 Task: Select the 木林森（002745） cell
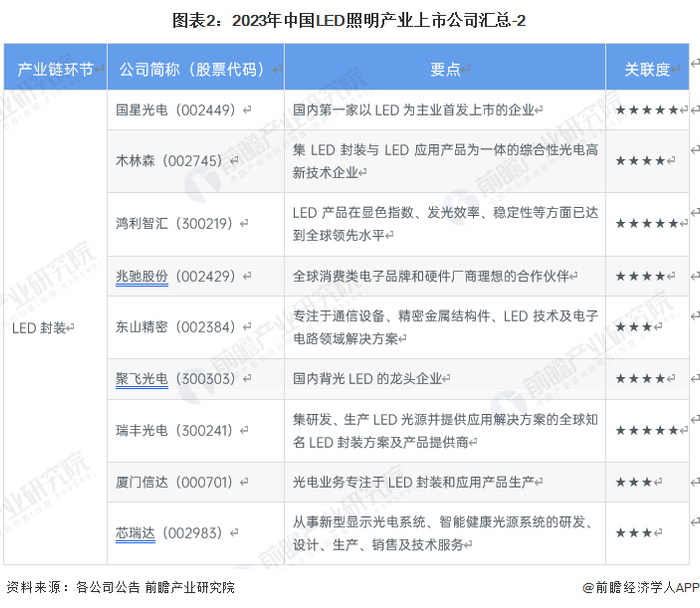[x=196, y=161]
